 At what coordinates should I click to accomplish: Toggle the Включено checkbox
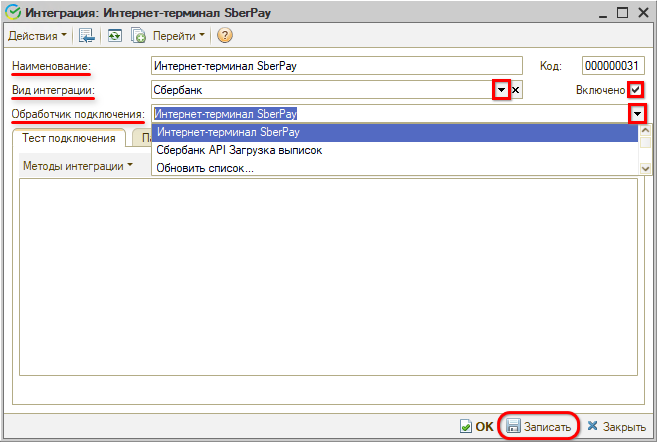[x=636, y=89]
